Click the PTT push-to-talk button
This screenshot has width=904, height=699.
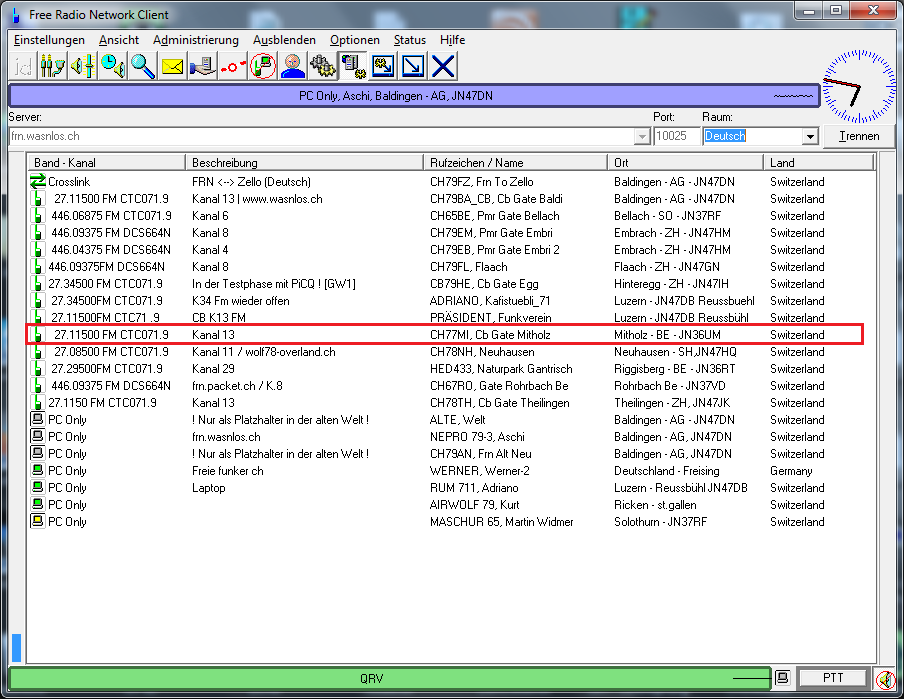(x=833, y=678)
